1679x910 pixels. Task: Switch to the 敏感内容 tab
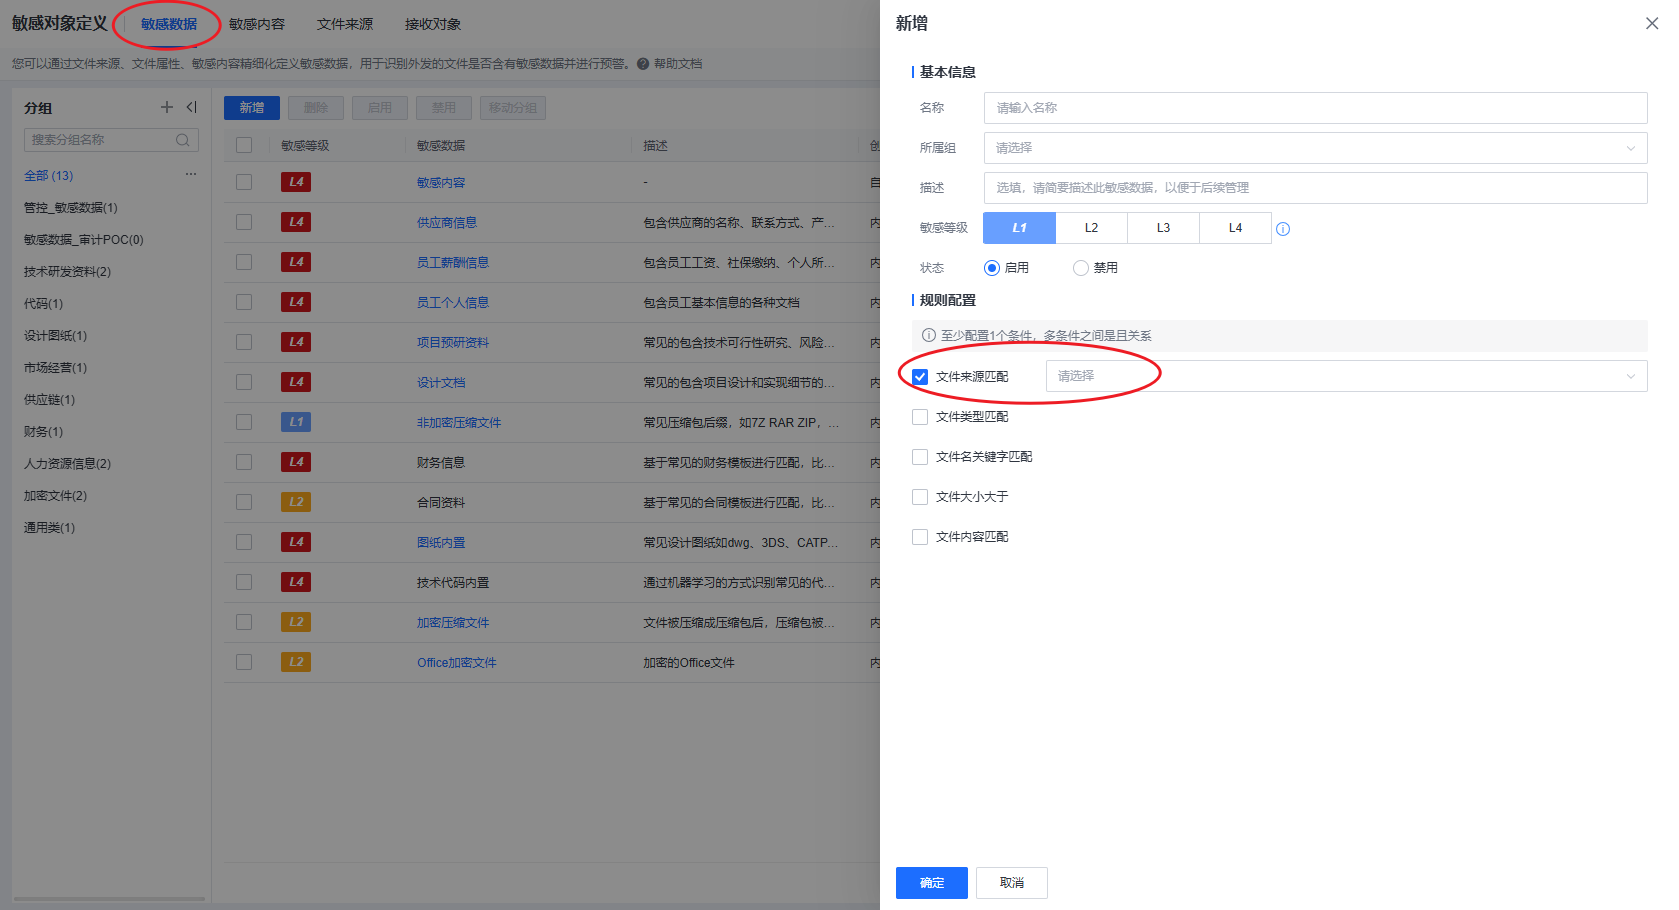click(257, 24)
